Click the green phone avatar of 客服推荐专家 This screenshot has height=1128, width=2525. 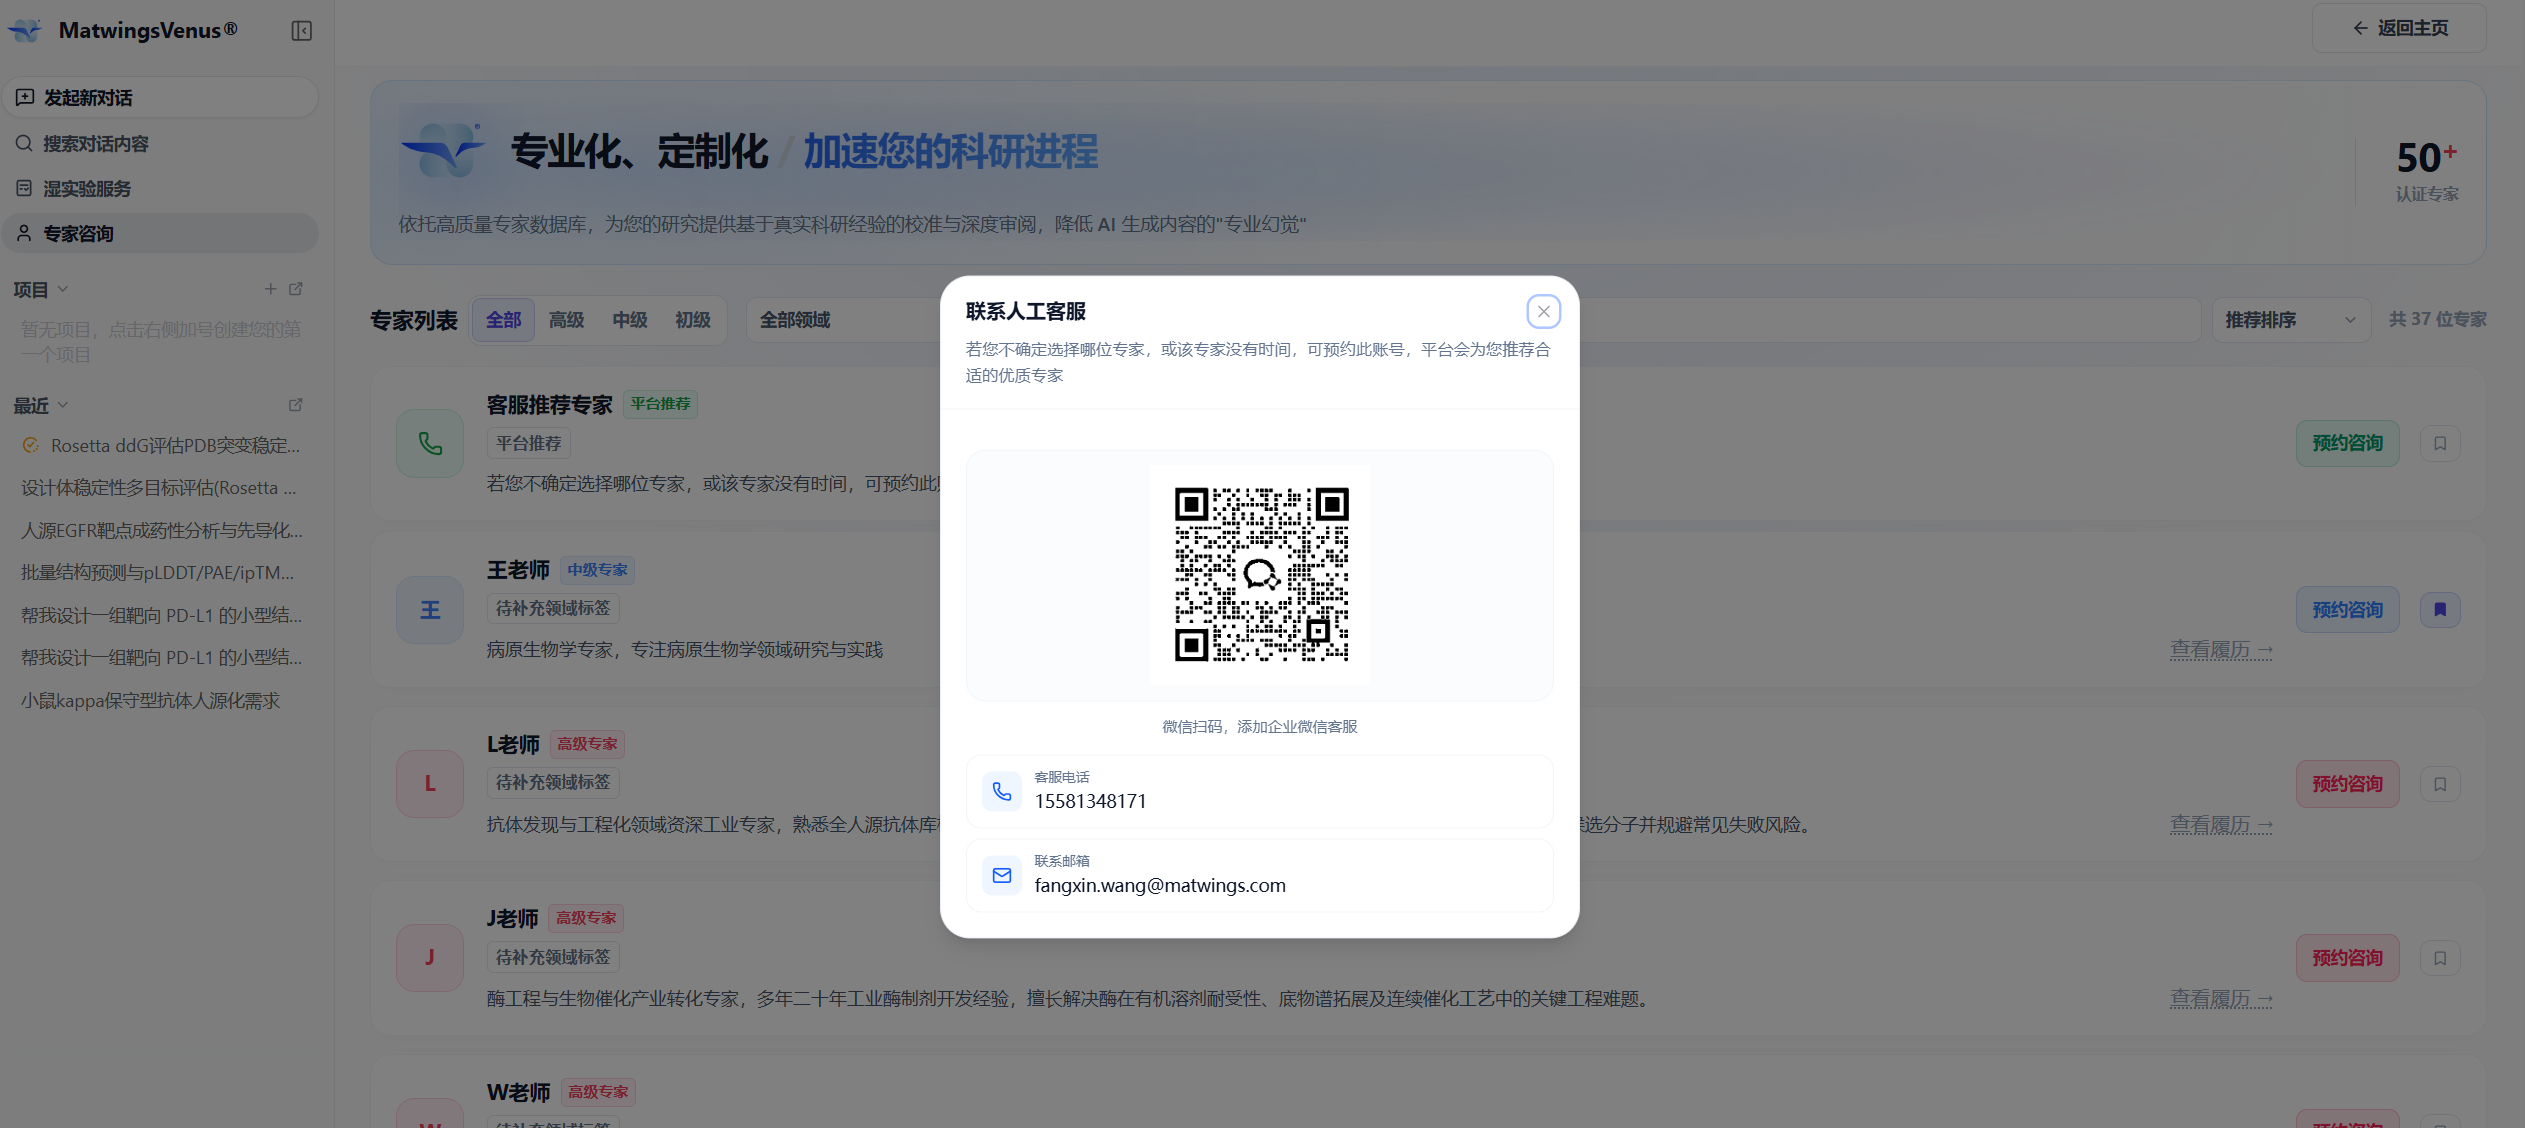pos(430,443)
